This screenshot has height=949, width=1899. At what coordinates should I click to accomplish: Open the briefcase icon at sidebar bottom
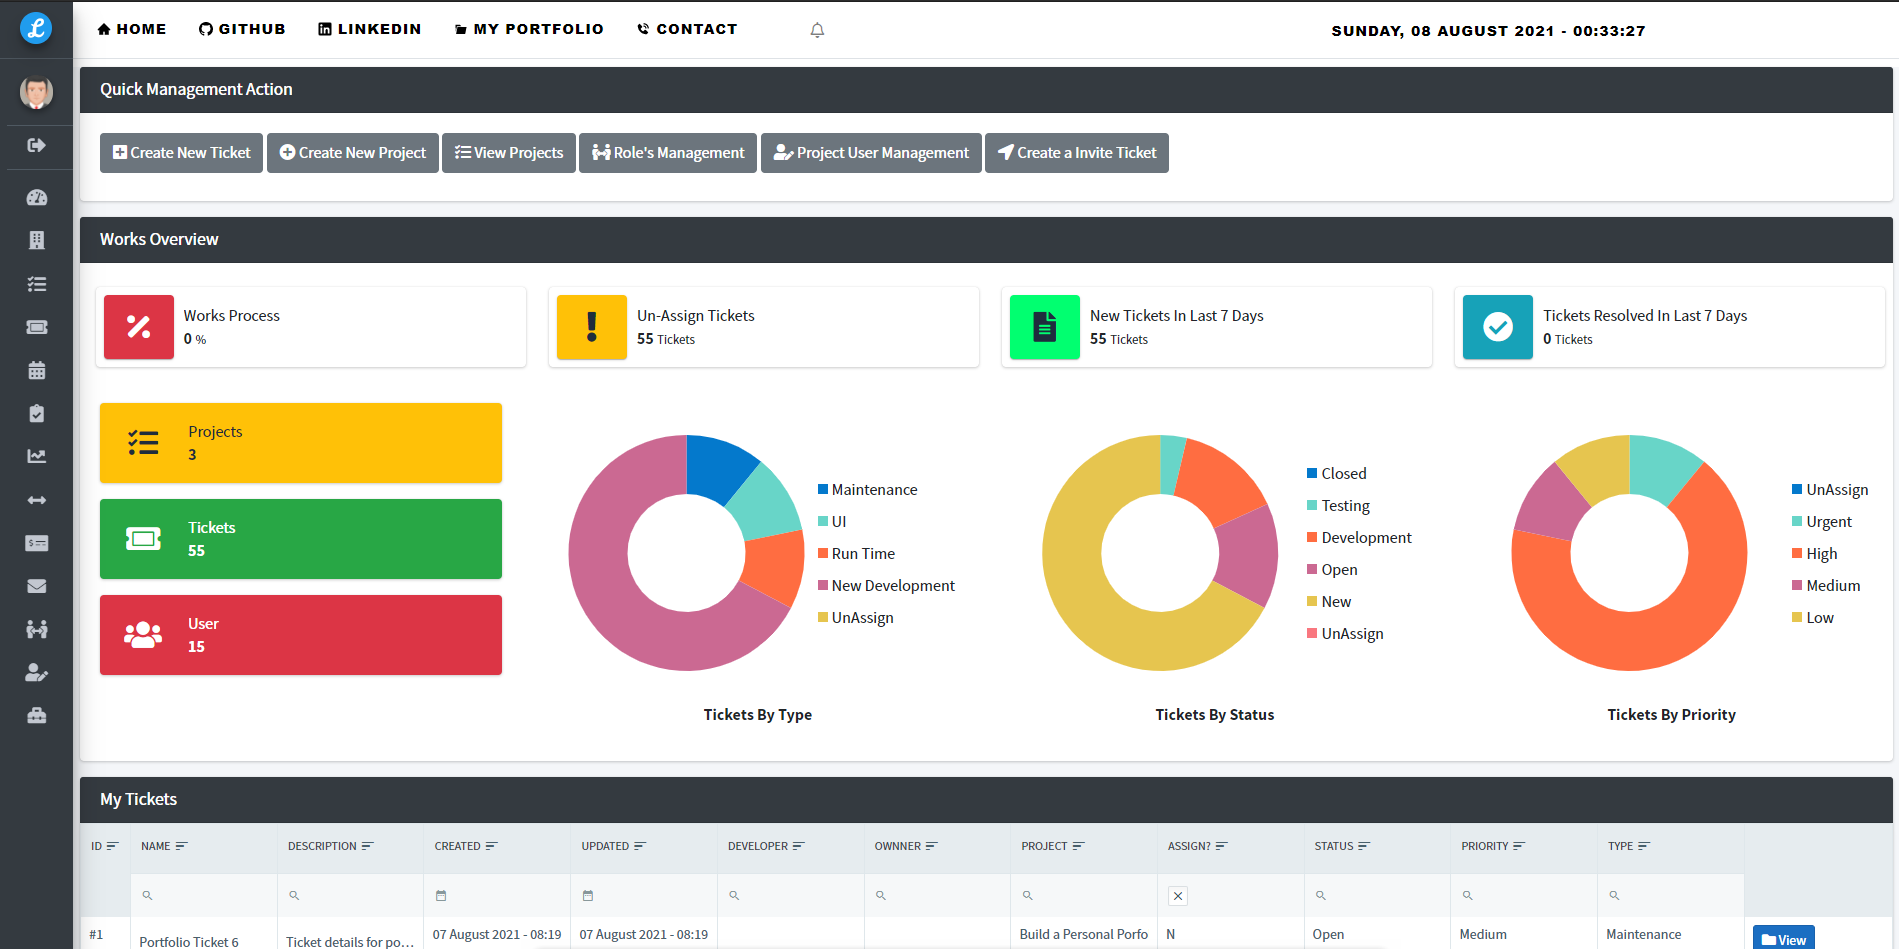(37, 714)
